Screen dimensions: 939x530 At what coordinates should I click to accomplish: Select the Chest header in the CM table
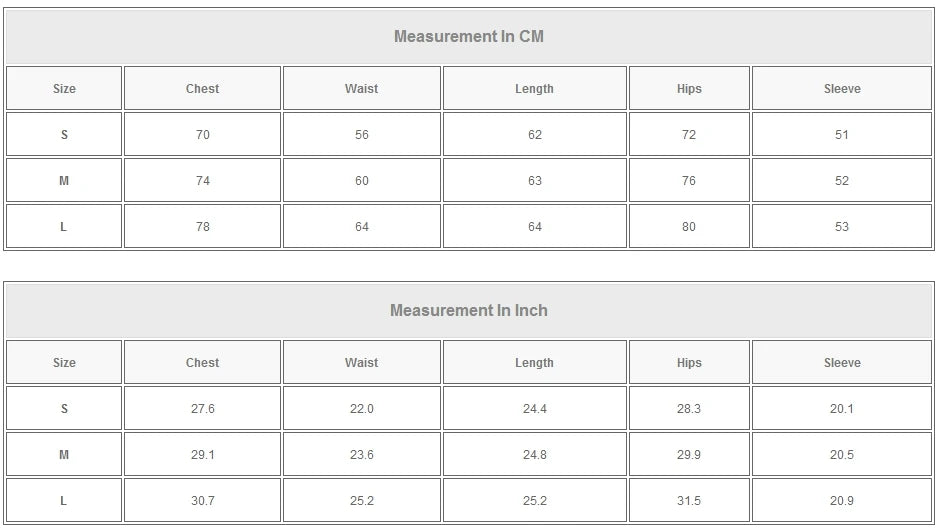[202, 89]
